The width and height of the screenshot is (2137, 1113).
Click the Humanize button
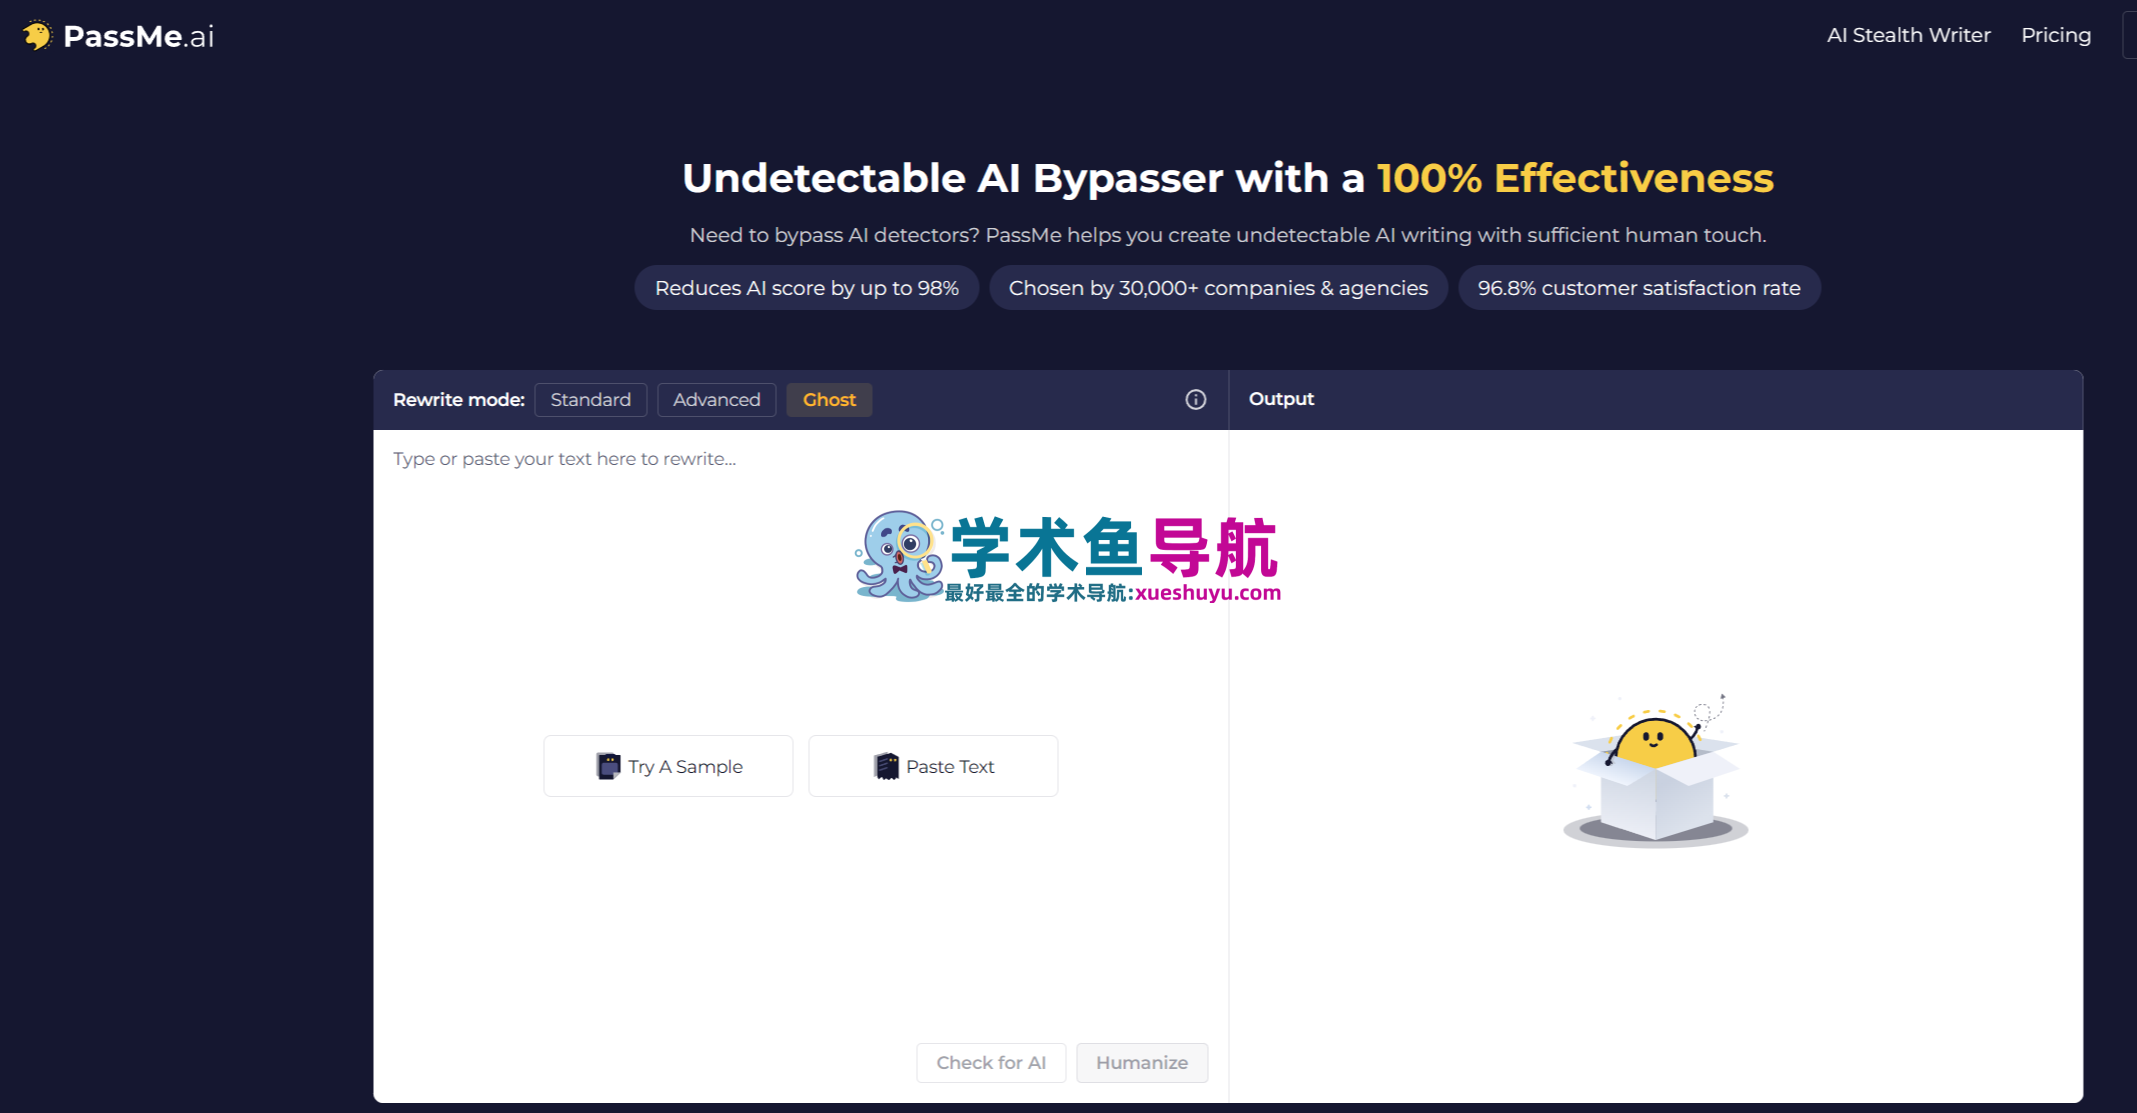pos(1142,1062)
